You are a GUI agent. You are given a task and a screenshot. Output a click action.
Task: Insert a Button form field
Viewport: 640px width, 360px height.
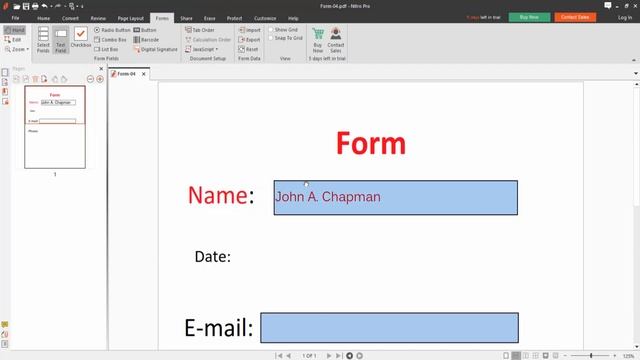145,30
